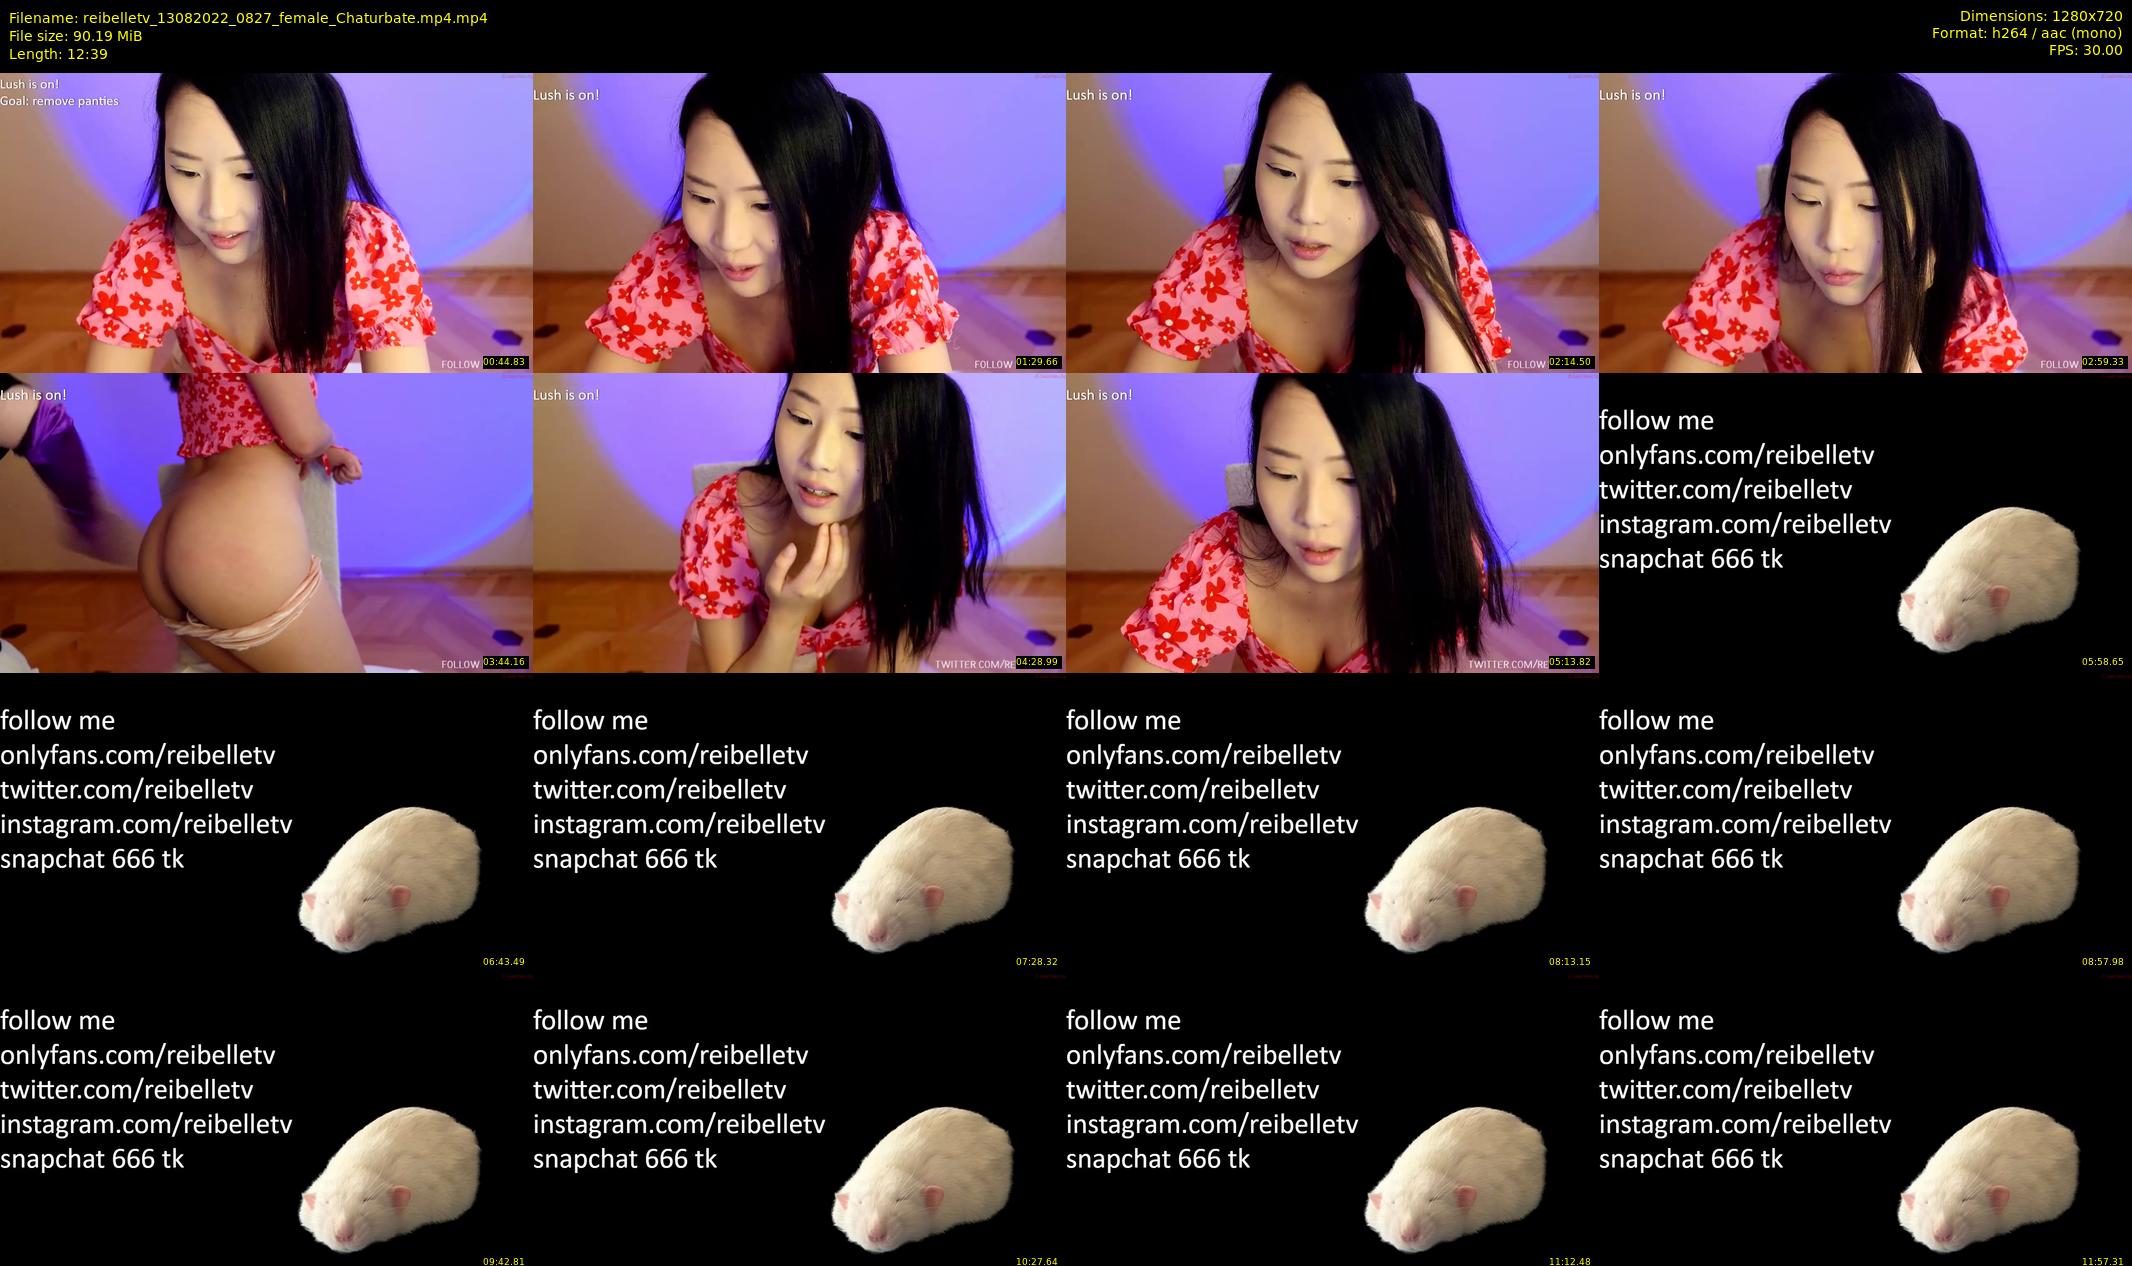Click the thumbnail timestamped 00:44.83
The height and width of the screenshot is (1266, 2132).
coord(266,222)
